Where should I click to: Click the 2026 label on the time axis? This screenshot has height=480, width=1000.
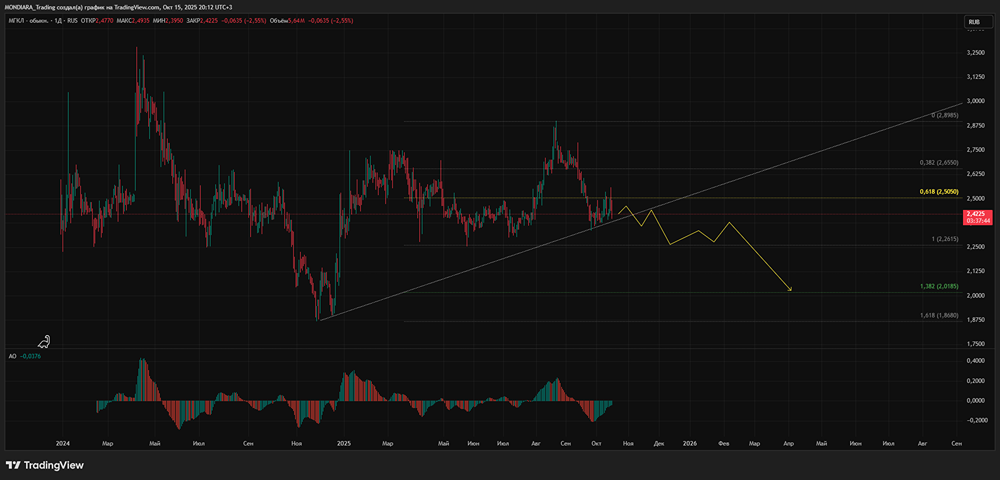tap(689, 442)
